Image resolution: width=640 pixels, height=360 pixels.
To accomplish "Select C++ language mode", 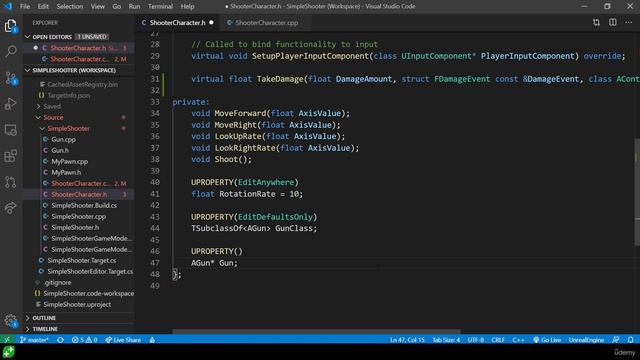I will tap(518, 340).
